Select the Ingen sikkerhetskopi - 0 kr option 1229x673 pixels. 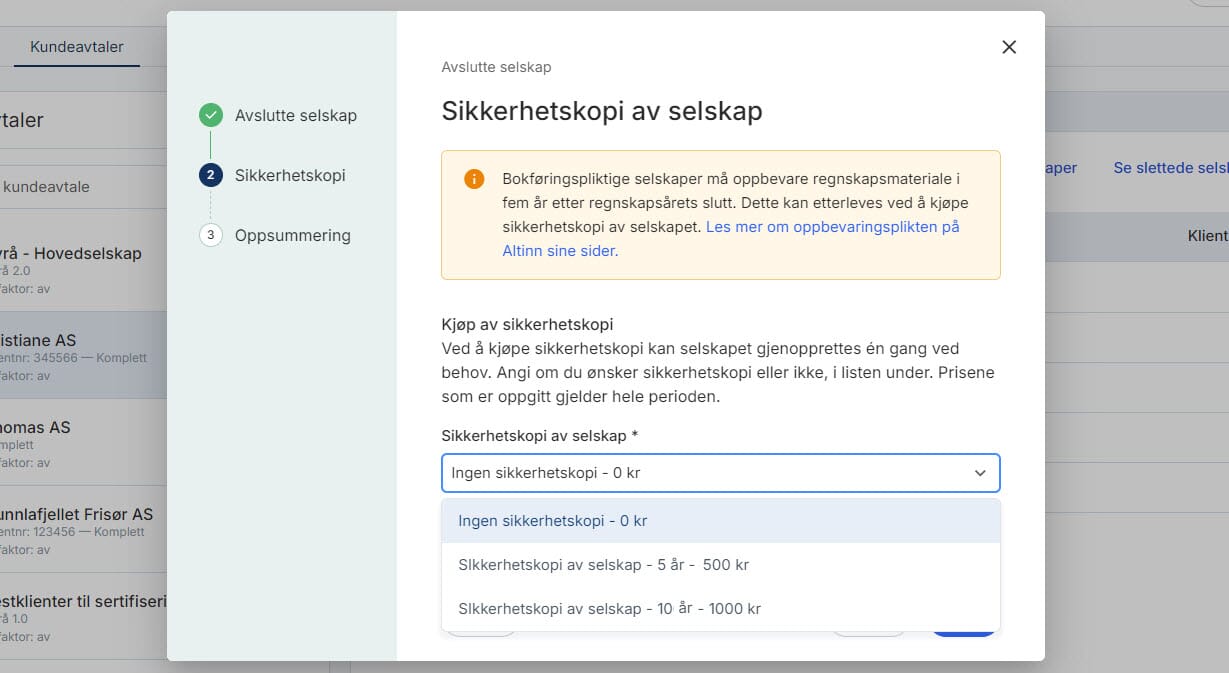point(720,520)
